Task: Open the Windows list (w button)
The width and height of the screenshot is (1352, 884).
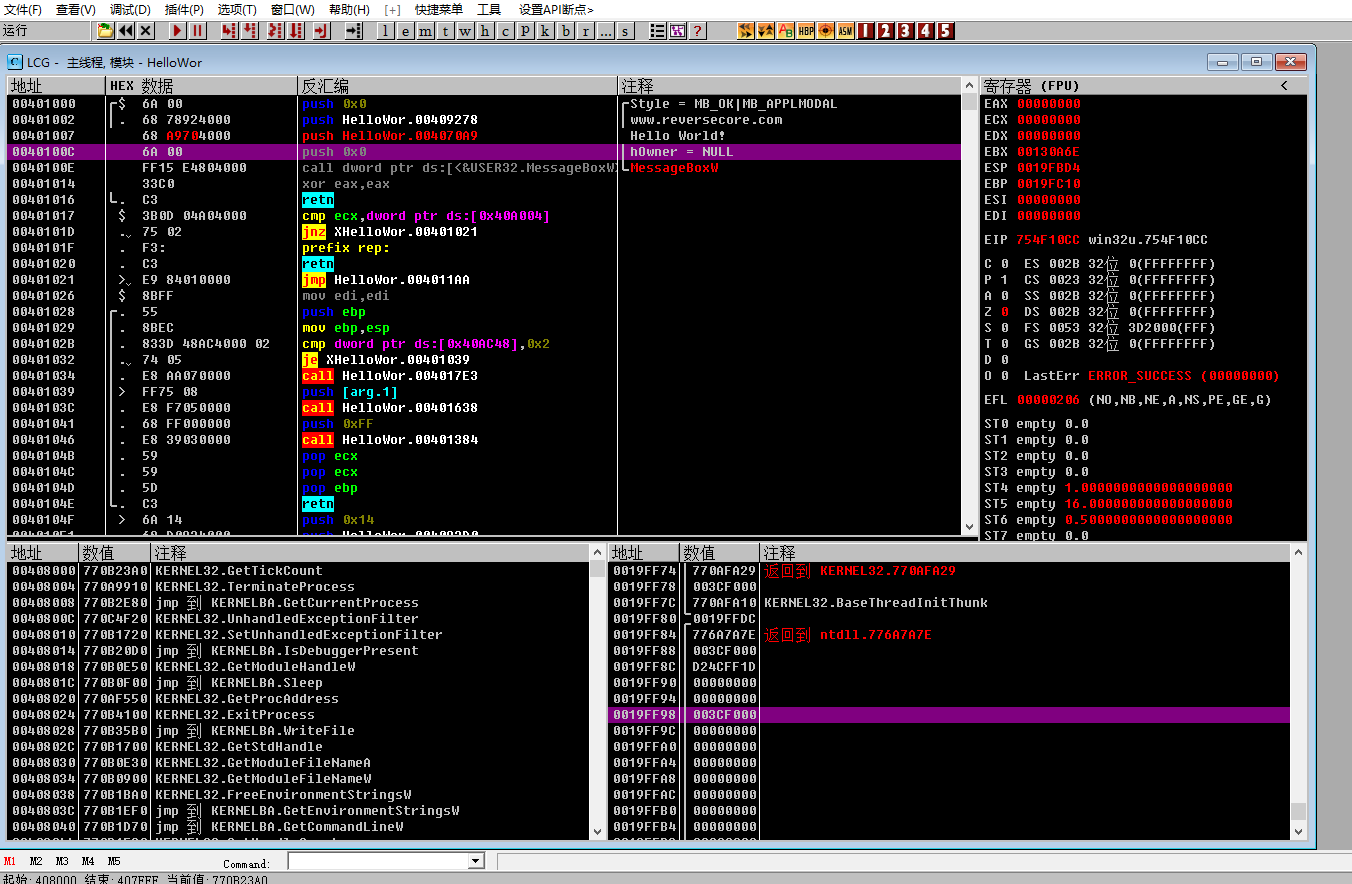Action: click(x=465, y=31)
